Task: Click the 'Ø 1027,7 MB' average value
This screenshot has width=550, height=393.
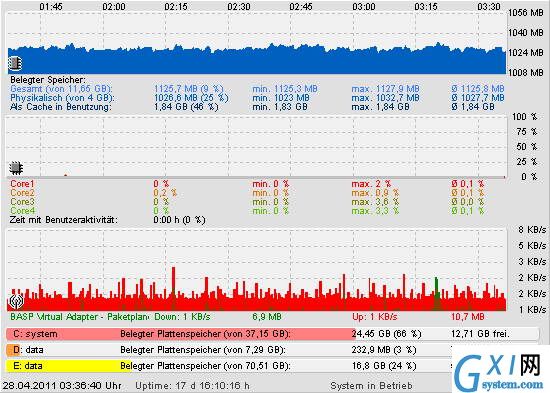Action: [478, 98]
